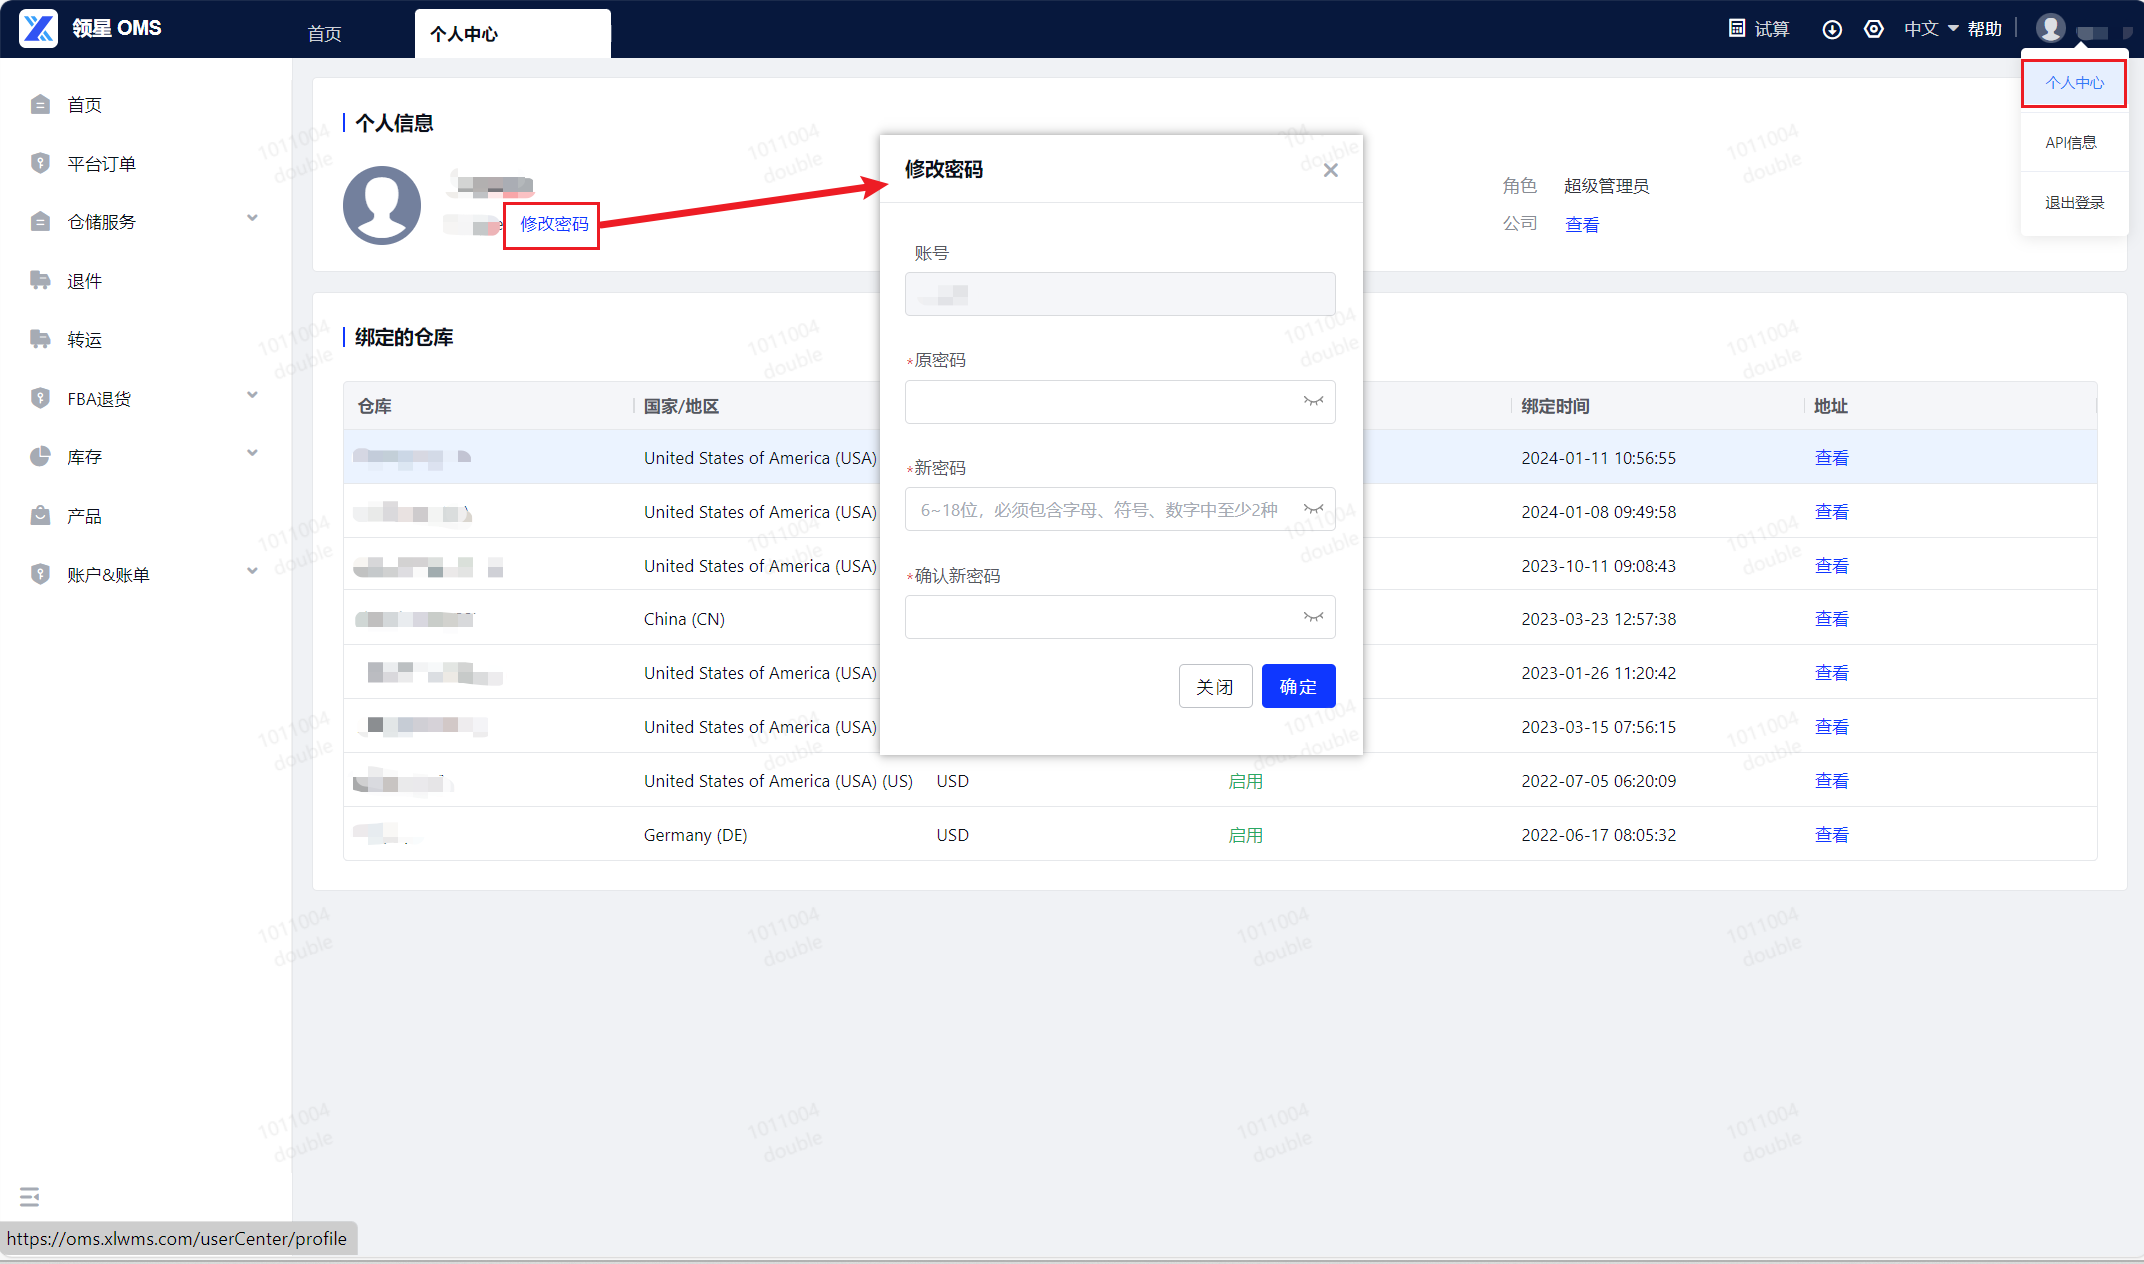Click the 产品 sidebar label

(84, 516)
